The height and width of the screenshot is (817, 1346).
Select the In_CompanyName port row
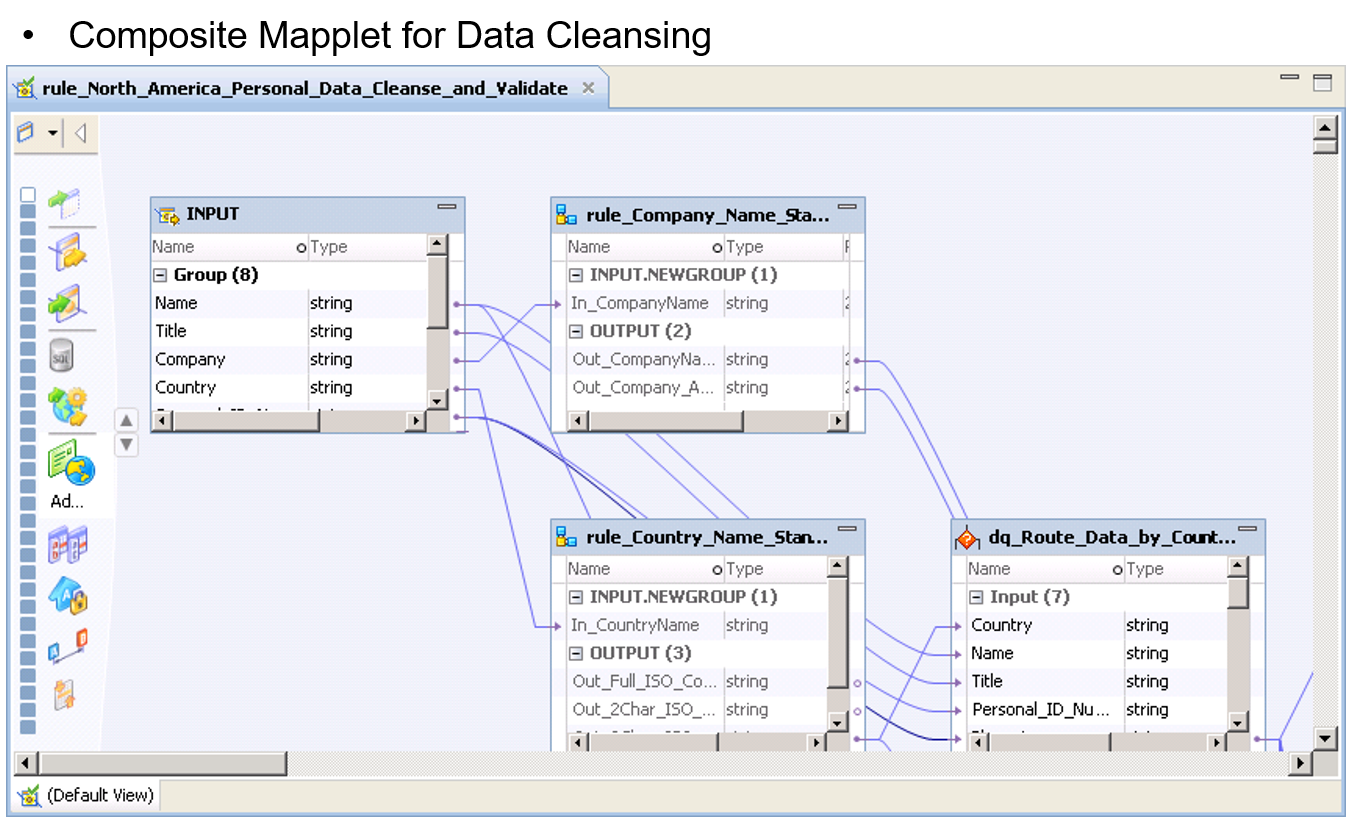click(706, 303)
